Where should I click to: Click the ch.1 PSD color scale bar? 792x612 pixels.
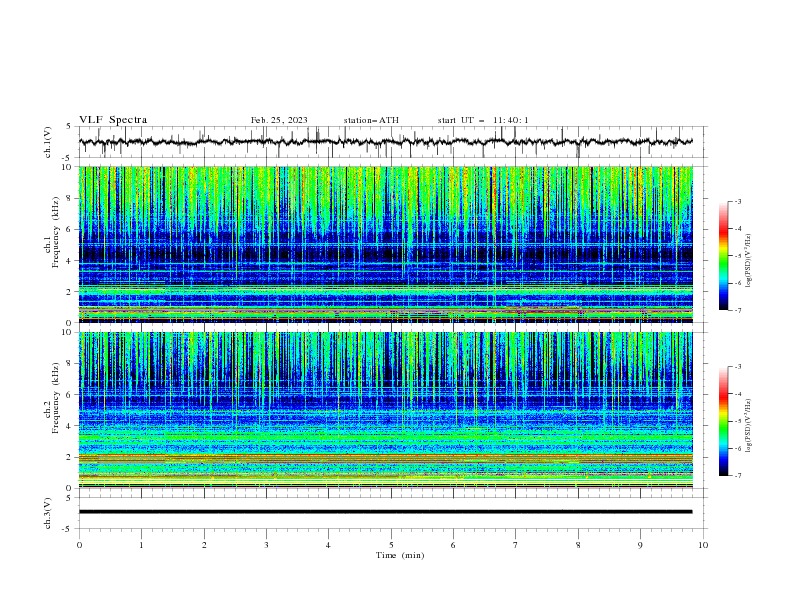click(x=723, y=256)
